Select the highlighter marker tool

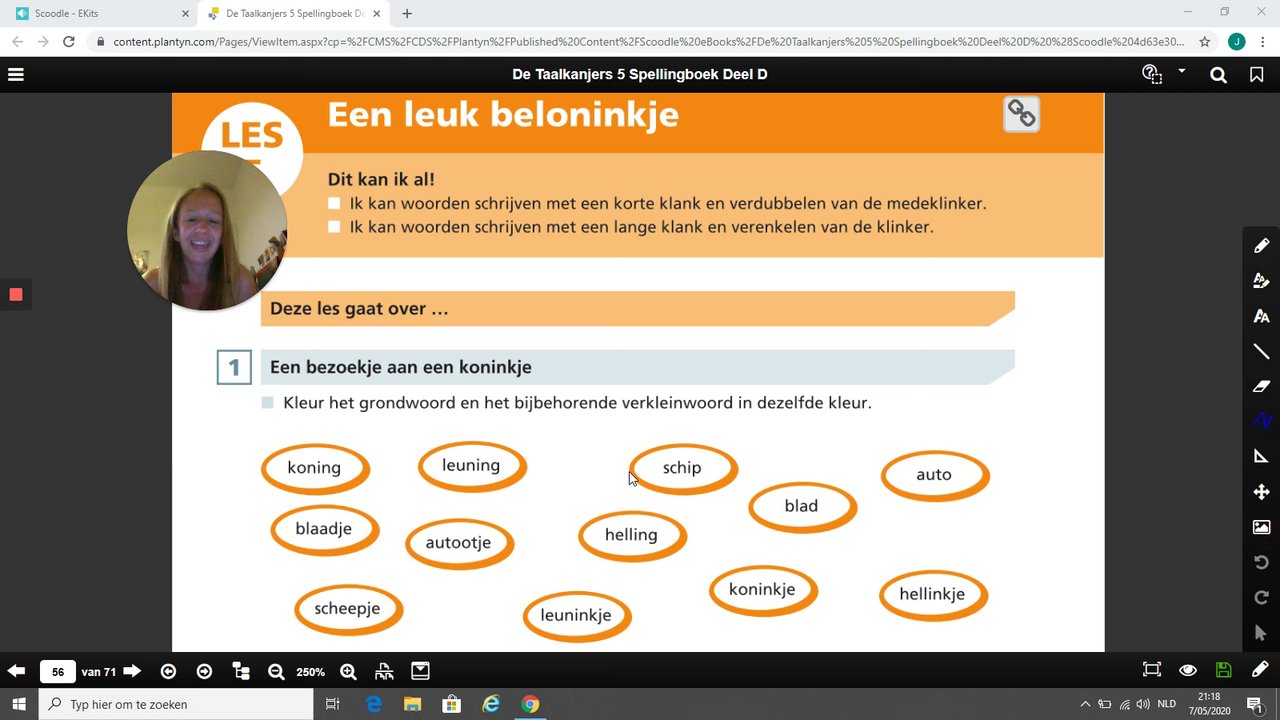pos(1261,281)
